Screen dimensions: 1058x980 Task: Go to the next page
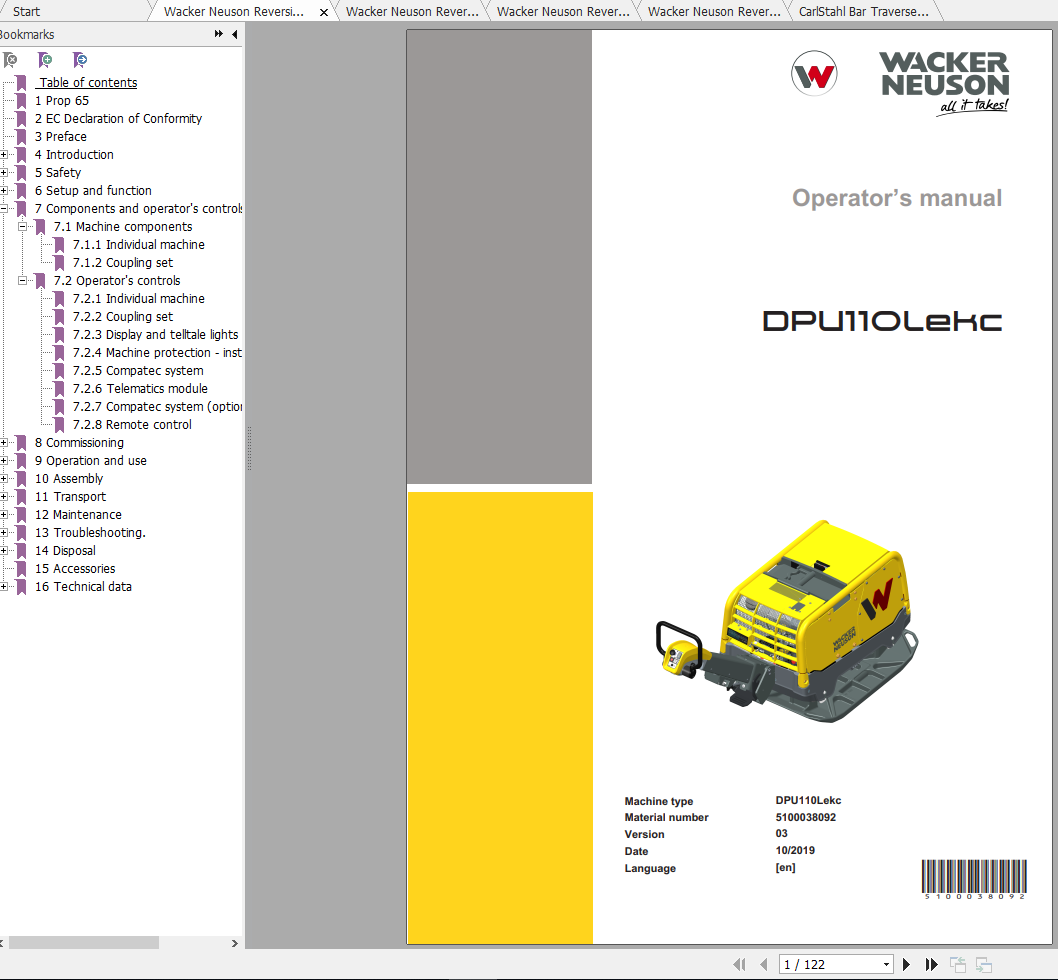coord(907,964)
